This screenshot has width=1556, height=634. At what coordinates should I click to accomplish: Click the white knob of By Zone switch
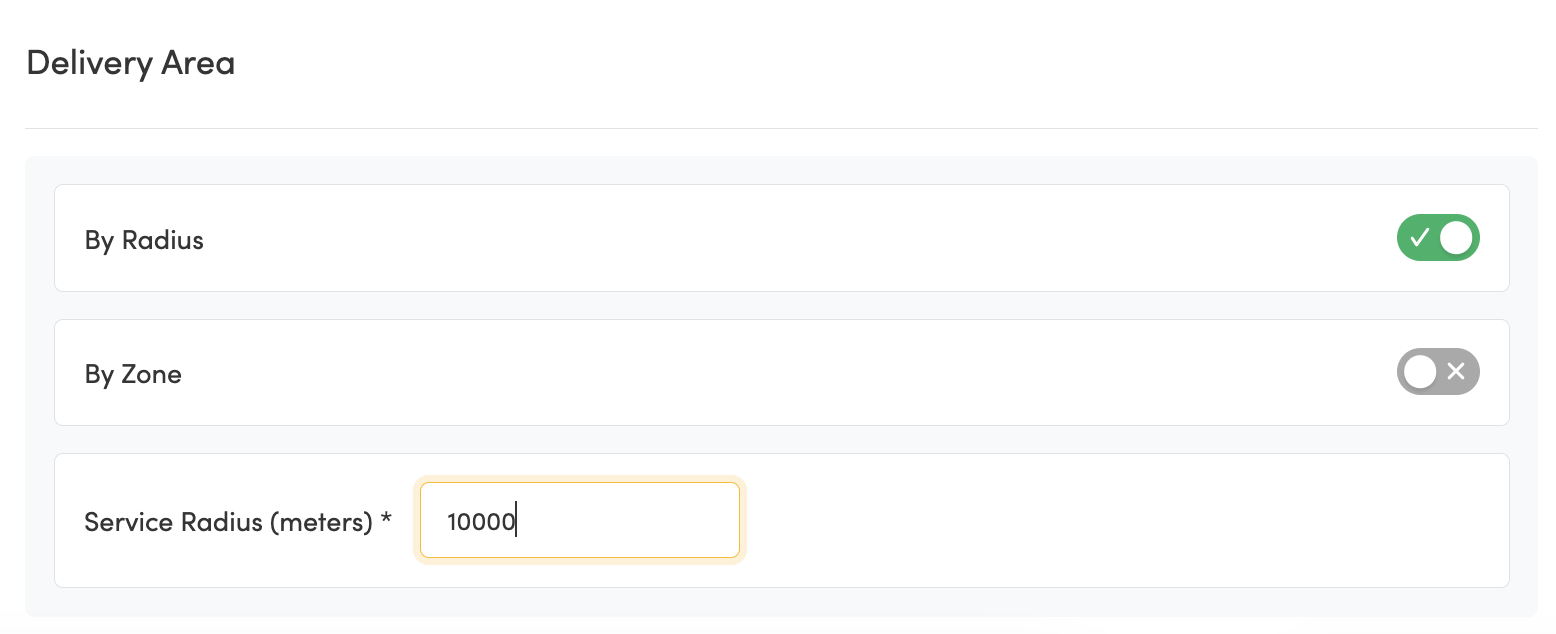pyautogui.click(x=1419, y=372)
